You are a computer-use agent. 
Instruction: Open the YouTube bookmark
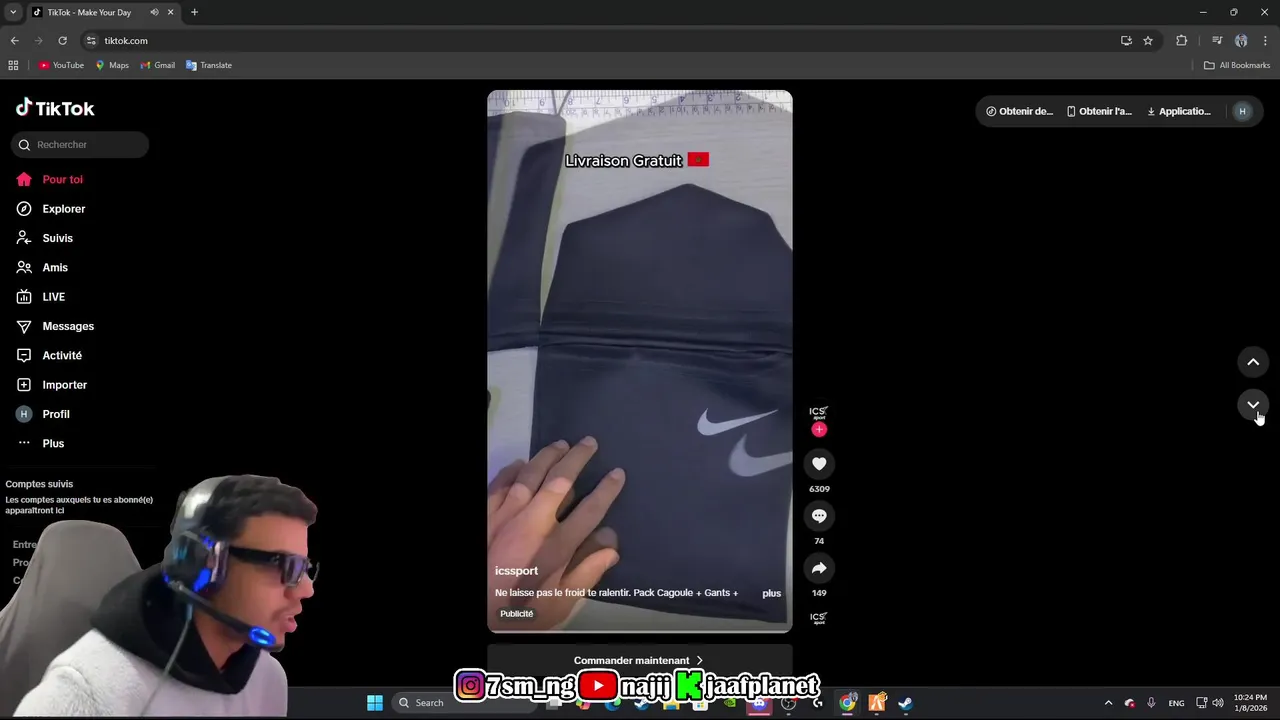click(61, 65)
